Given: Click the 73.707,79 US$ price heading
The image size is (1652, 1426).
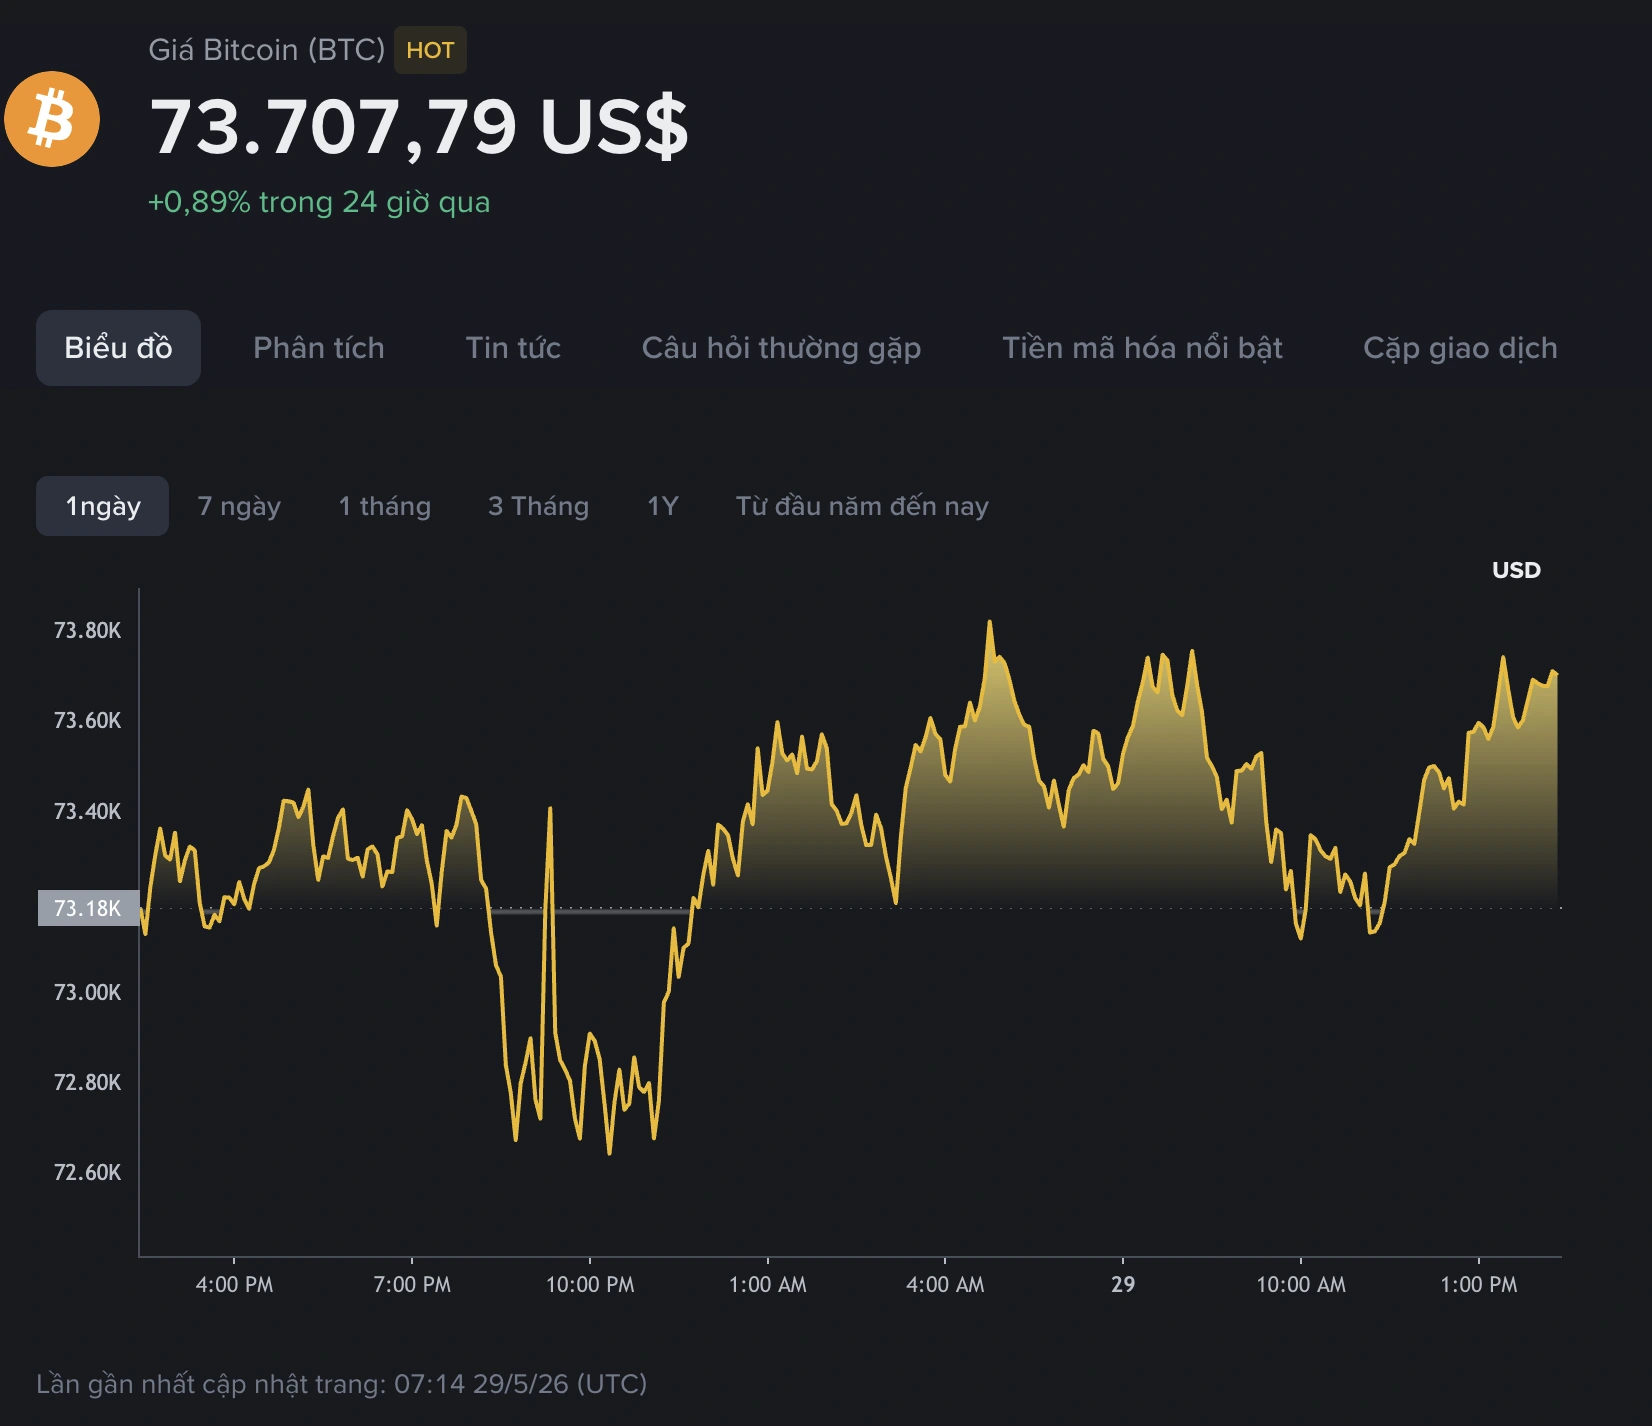Looking at the screenshot, I should pos(419,127).
